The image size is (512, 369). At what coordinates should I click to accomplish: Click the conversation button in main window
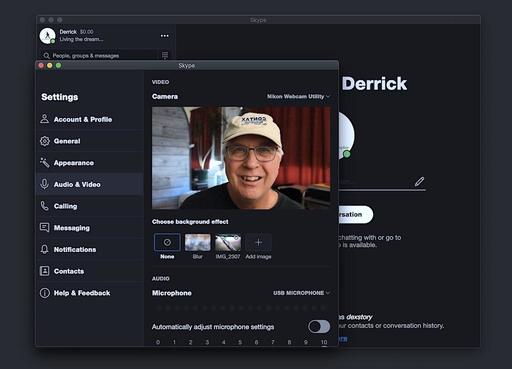click(x=356, y=214)
